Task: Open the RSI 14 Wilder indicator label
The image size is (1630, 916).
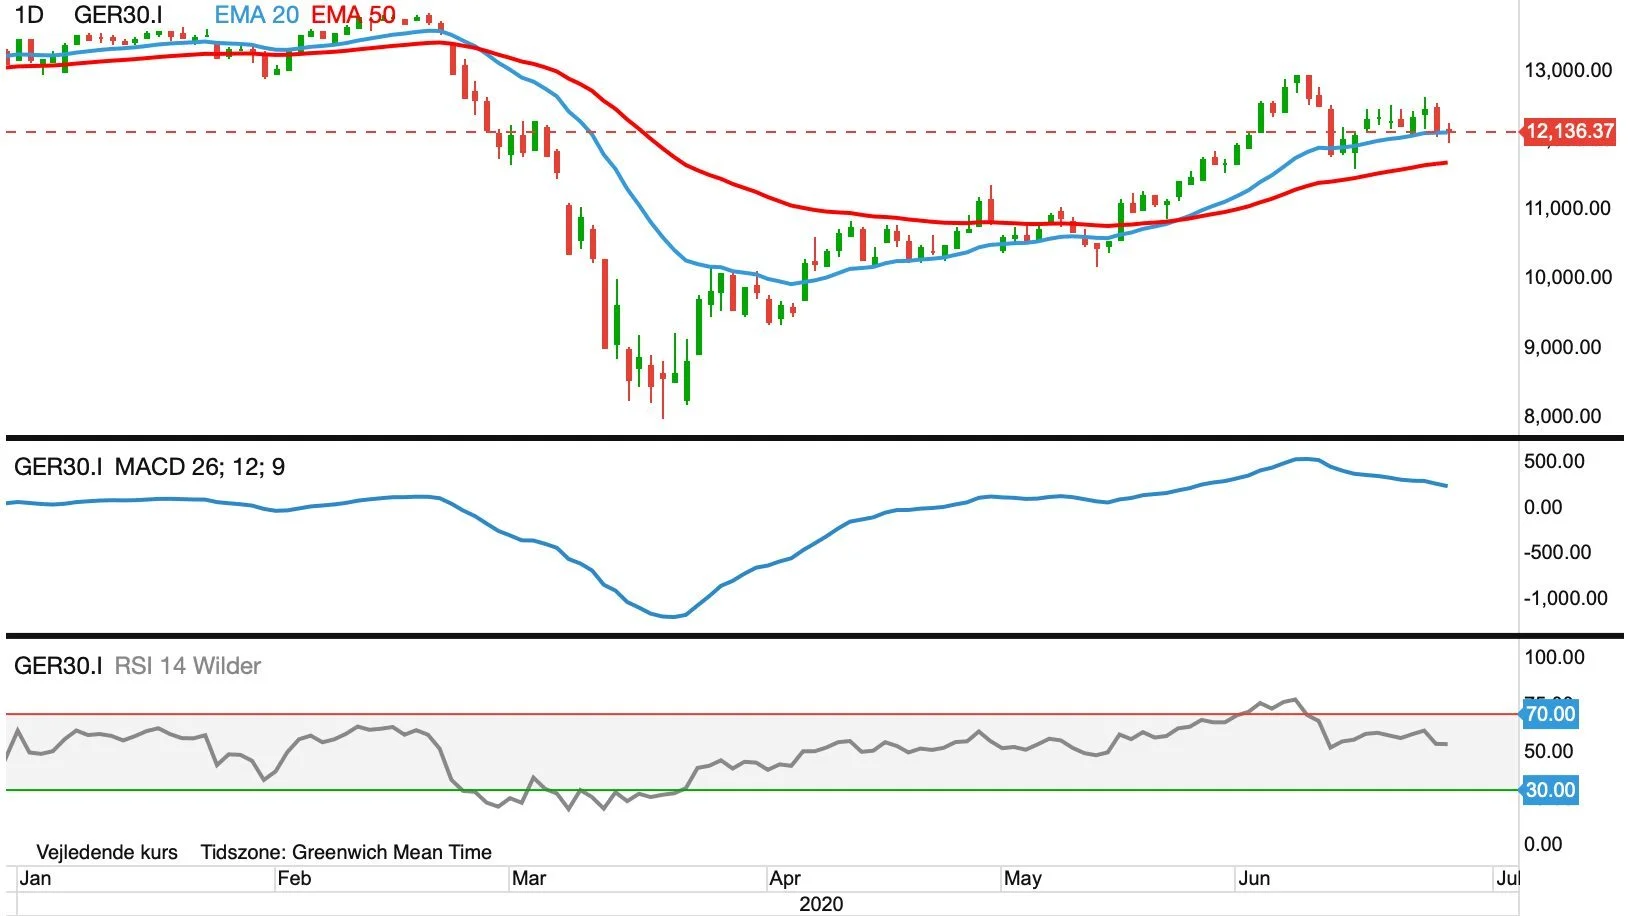Action: tap(188, 666)
